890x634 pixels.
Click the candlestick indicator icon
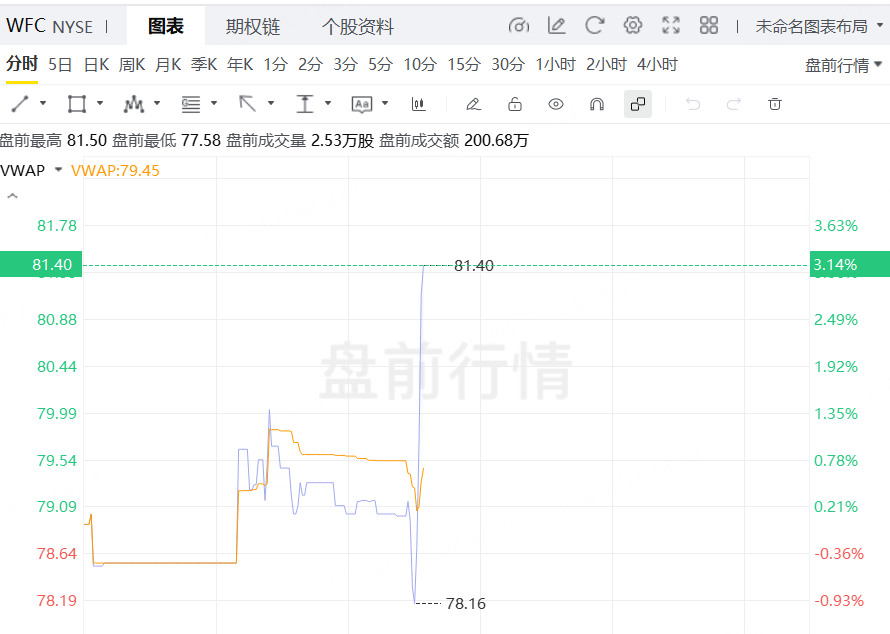[x=418, y=104]
